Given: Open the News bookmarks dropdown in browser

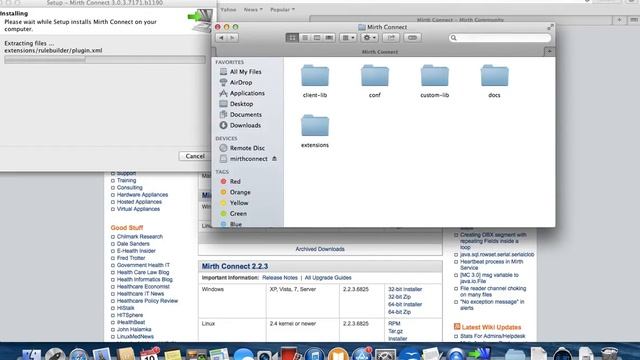Looking at the screenshot, I should (253, 9).
